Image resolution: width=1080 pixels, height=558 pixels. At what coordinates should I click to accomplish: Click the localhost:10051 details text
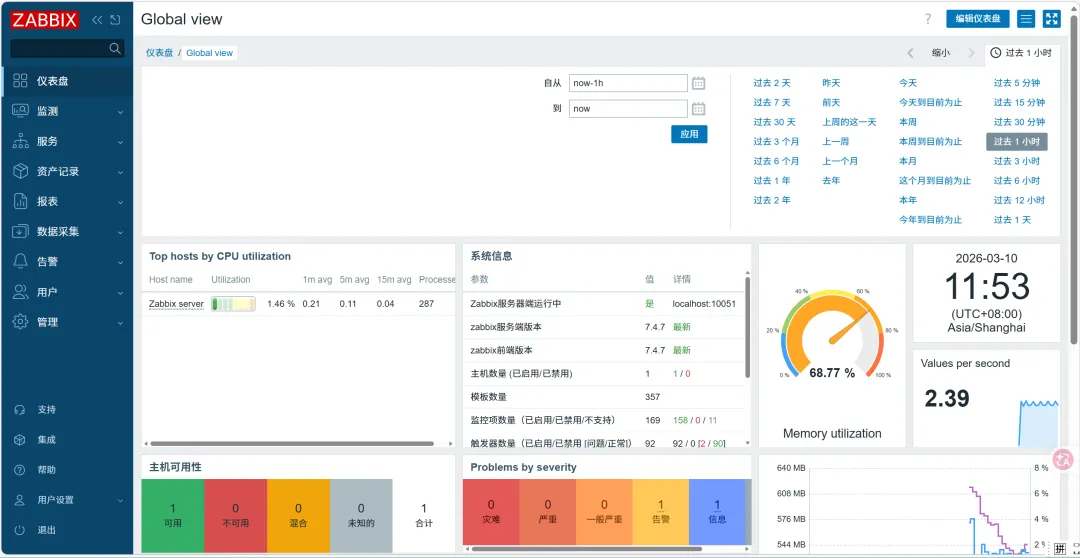click(x=705, y=304)
